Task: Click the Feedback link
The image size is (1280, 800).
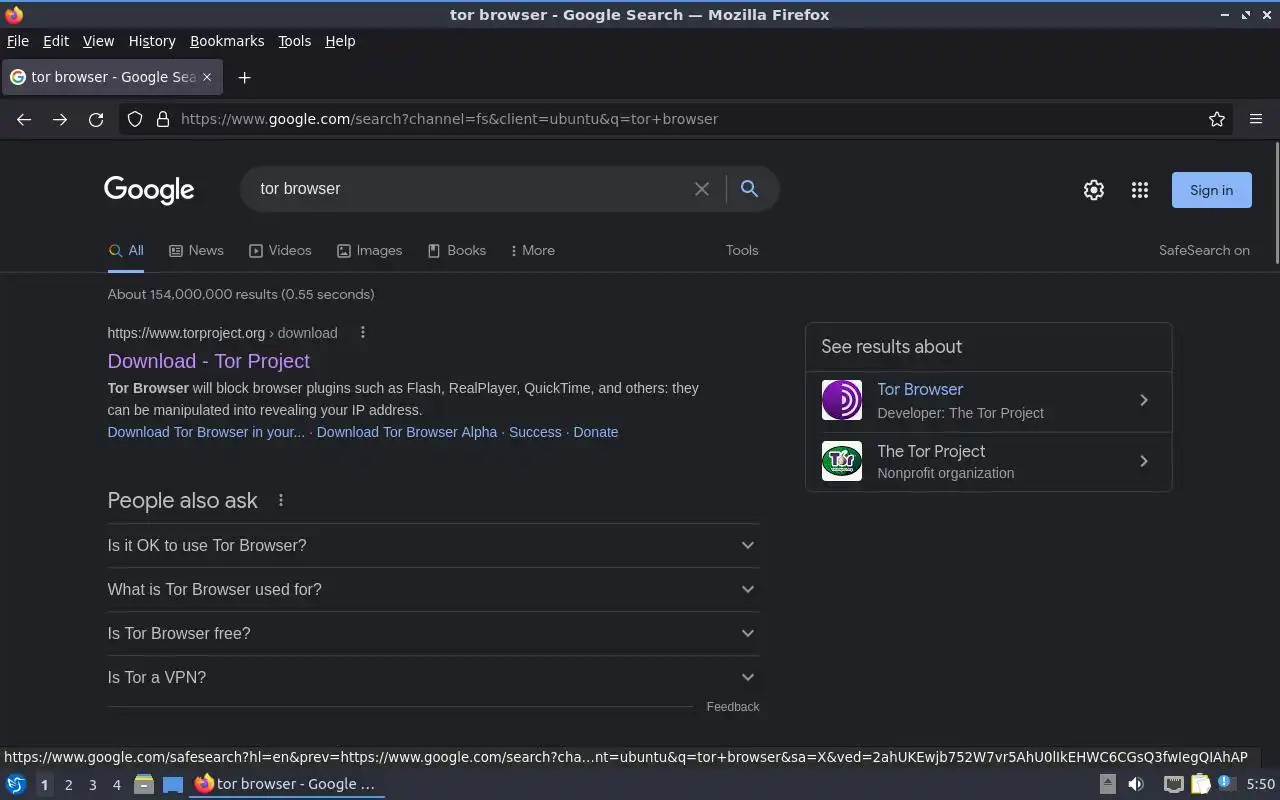Action: coord(733,707)
